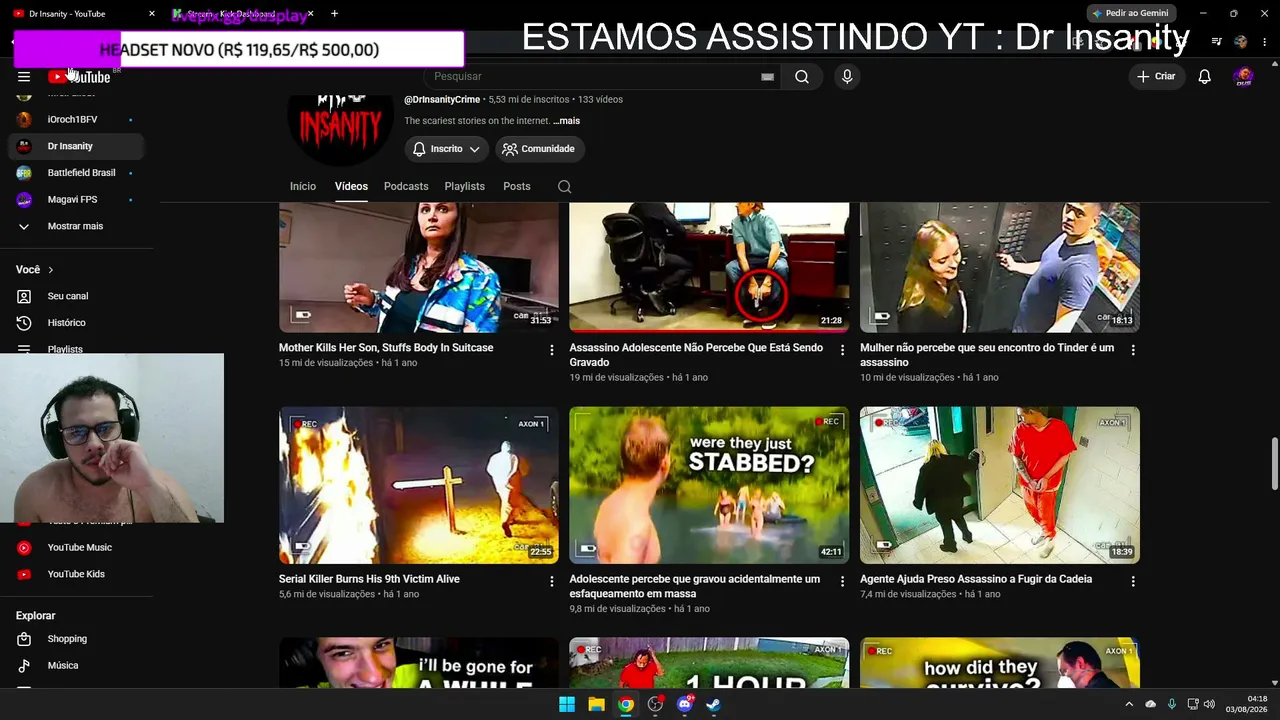The image size is (1280, 720).
Task: Open Discord from the taskbar
Action: 685,704
